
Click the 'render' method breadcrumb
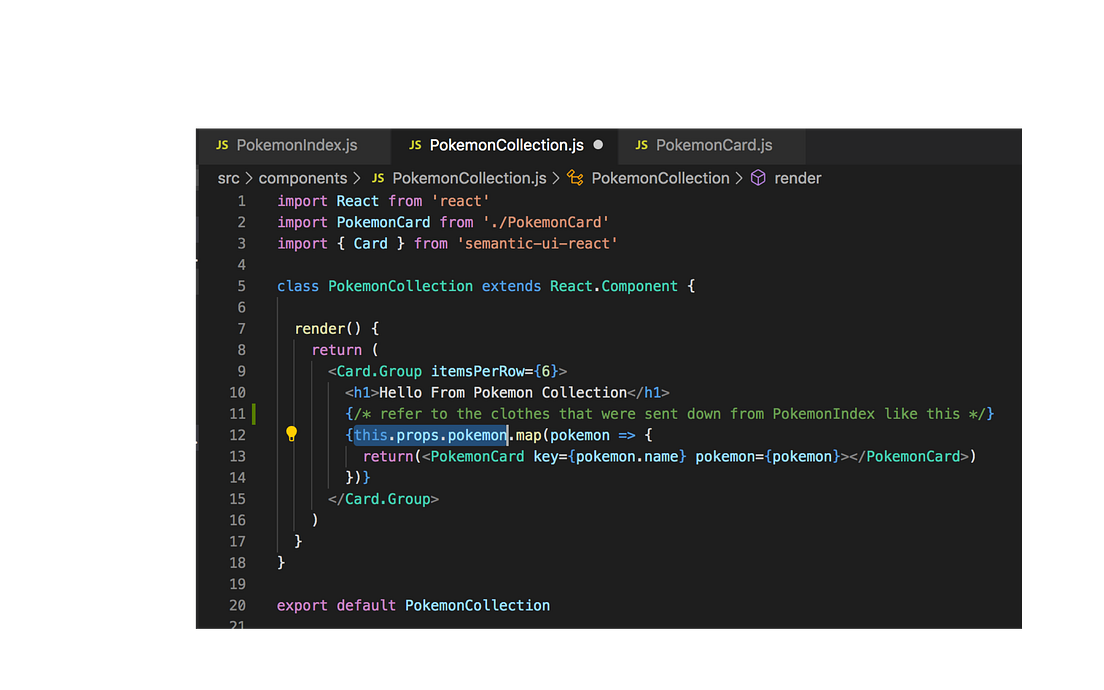click(x=798, y=178)
